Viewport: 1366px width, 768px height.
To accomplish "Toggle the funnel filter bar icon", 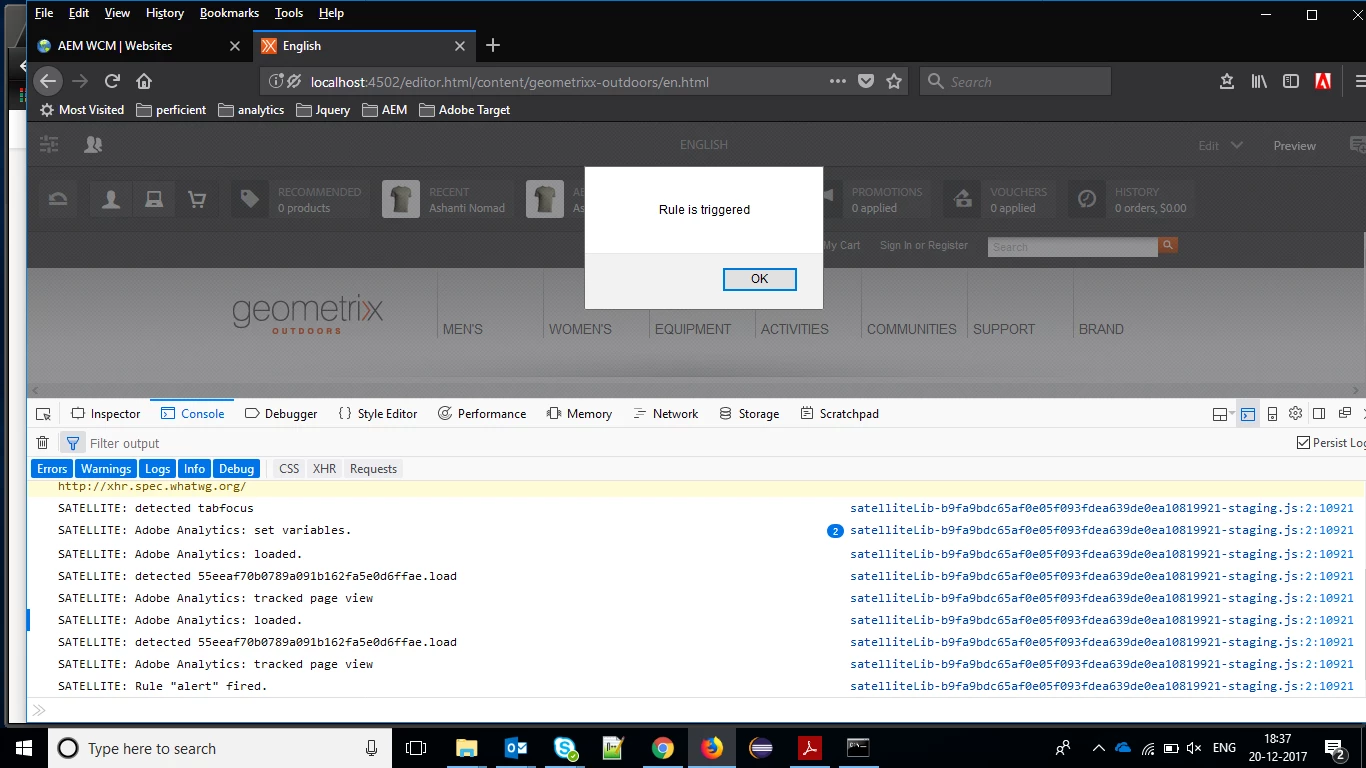I will pos(73,443).
